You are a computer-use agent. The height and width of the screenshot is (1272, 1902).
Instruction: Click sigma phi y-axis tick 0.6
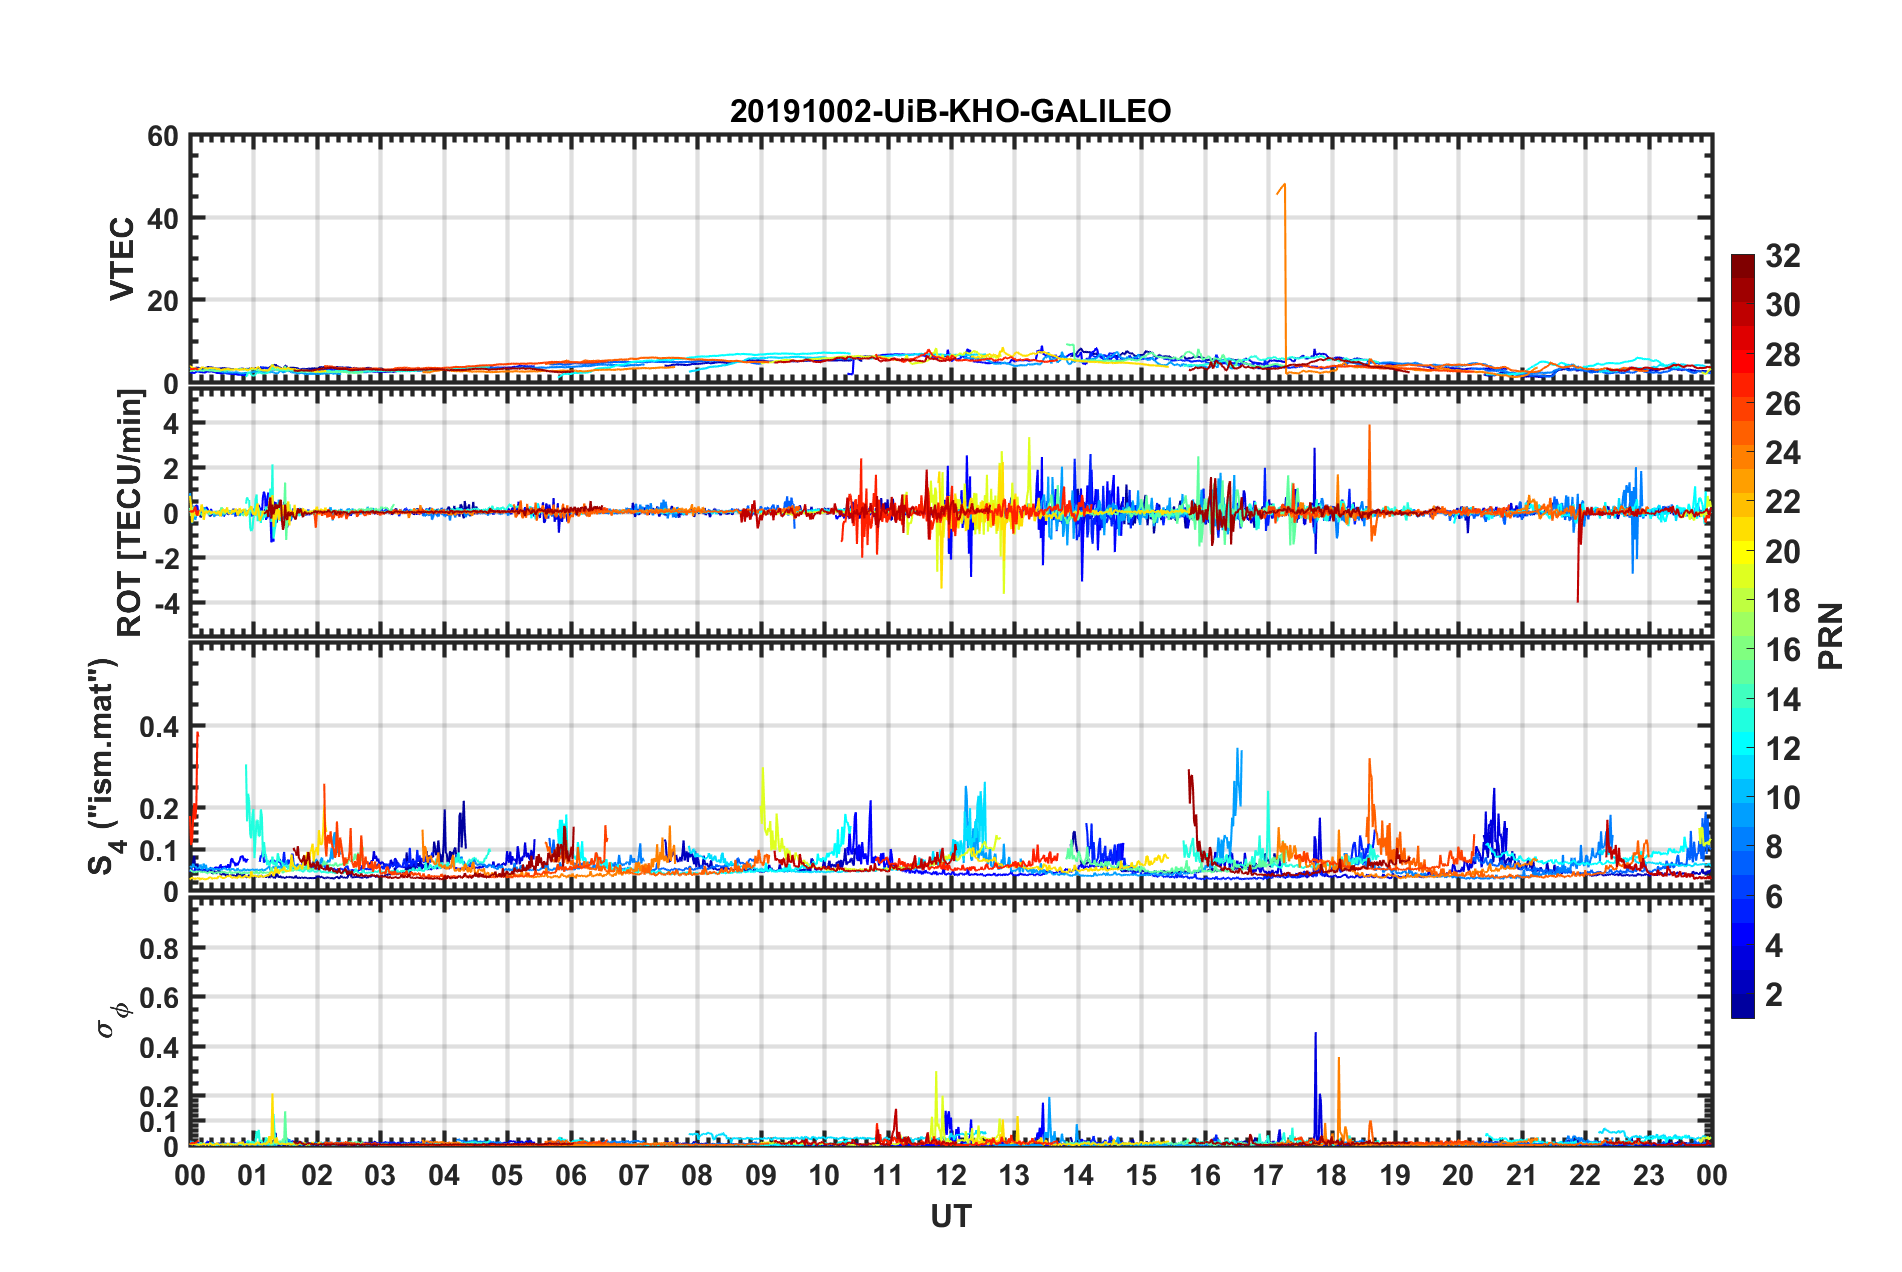(159, 998)
